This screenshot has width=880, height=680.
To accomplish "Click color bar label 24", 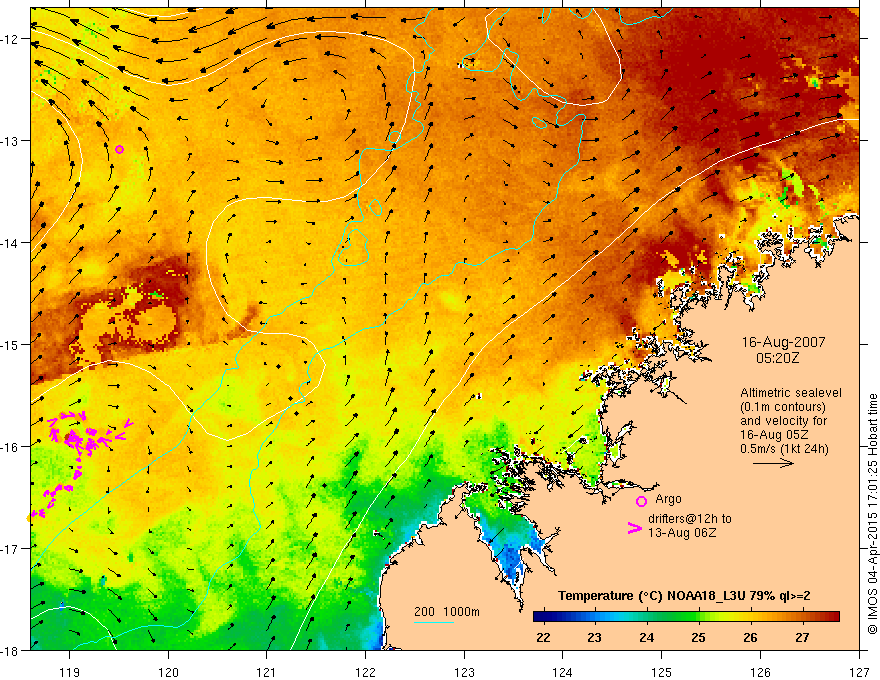I will coord(647,637).
